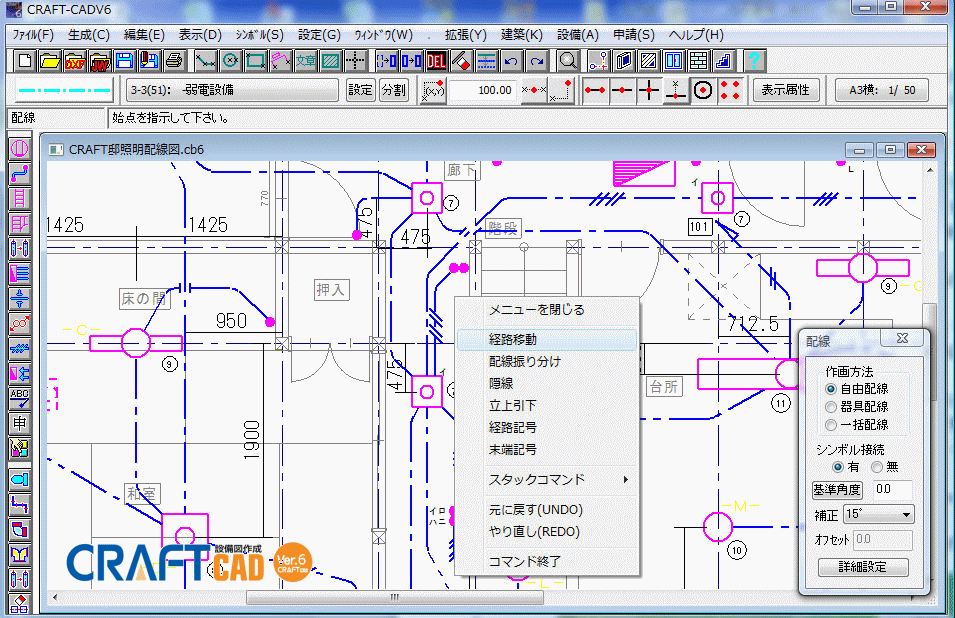Click the 詳細設定 button
This screenshot has height=618, width=955.
coord(863,567)
